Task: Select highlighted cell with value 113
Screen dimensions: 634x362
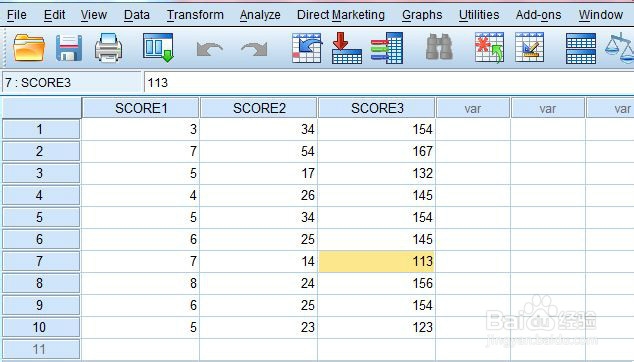Action: [x=377, y=261]
